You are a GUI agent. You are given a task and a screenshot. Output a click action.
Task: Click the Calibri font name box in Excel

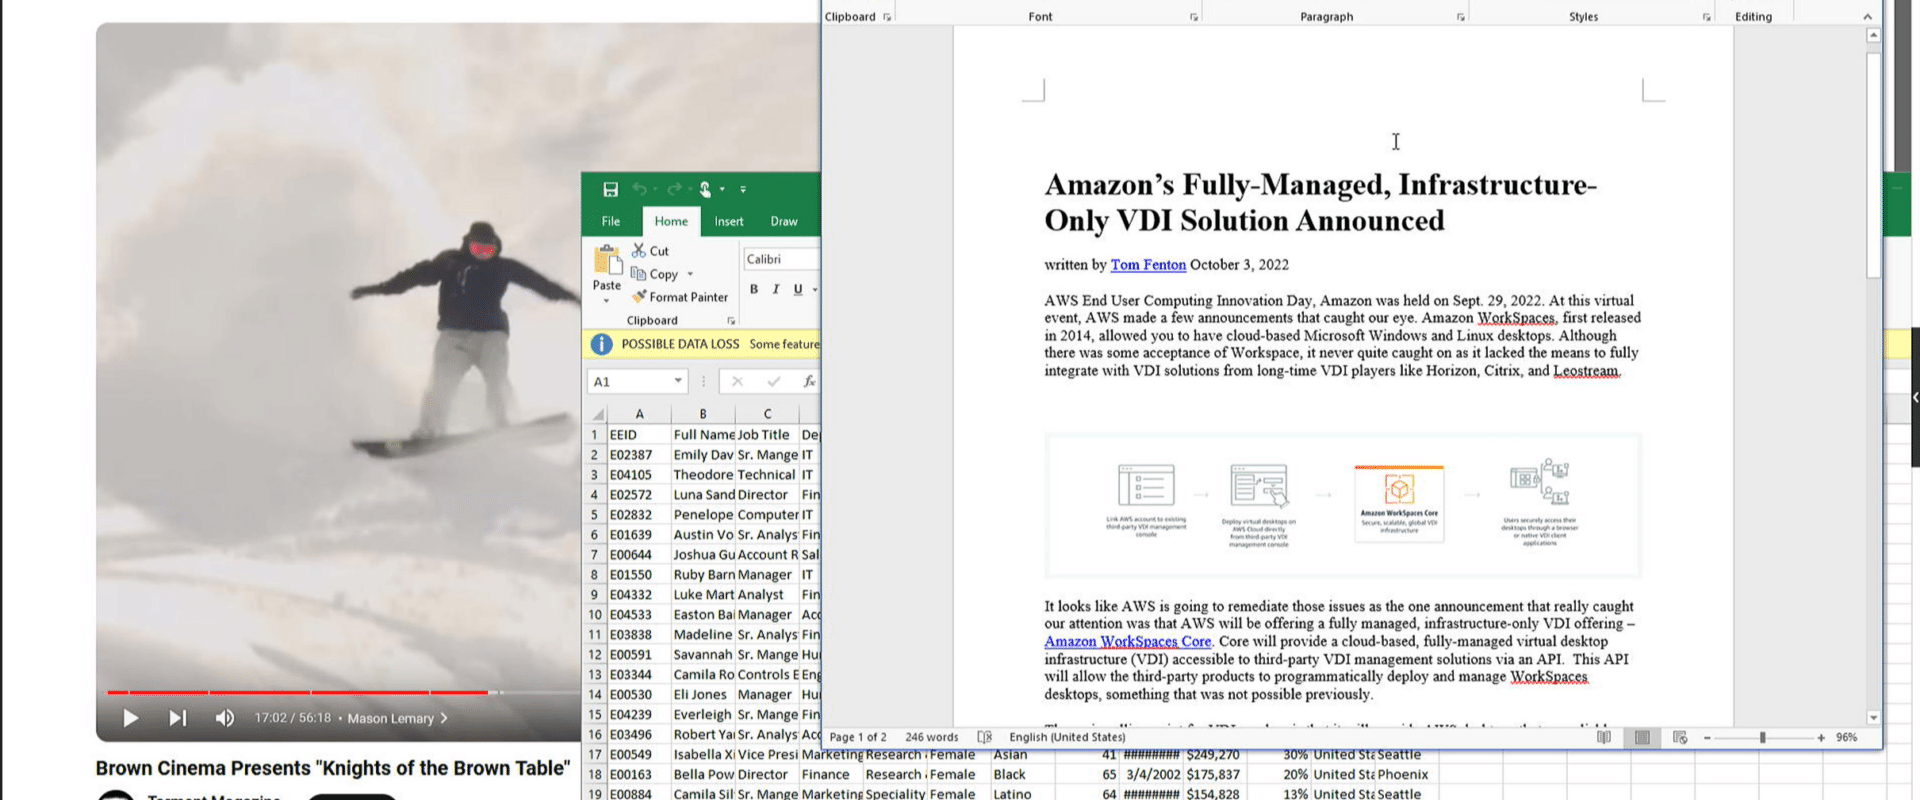[781, 259]
